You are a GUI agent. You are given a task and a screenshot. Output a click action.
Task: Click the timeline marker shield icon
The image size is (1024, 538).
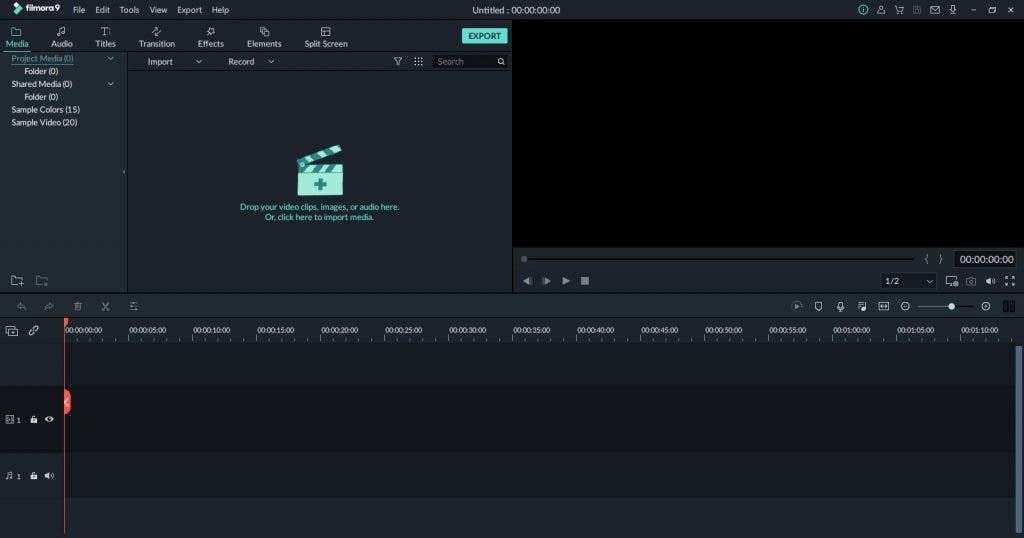818,306
